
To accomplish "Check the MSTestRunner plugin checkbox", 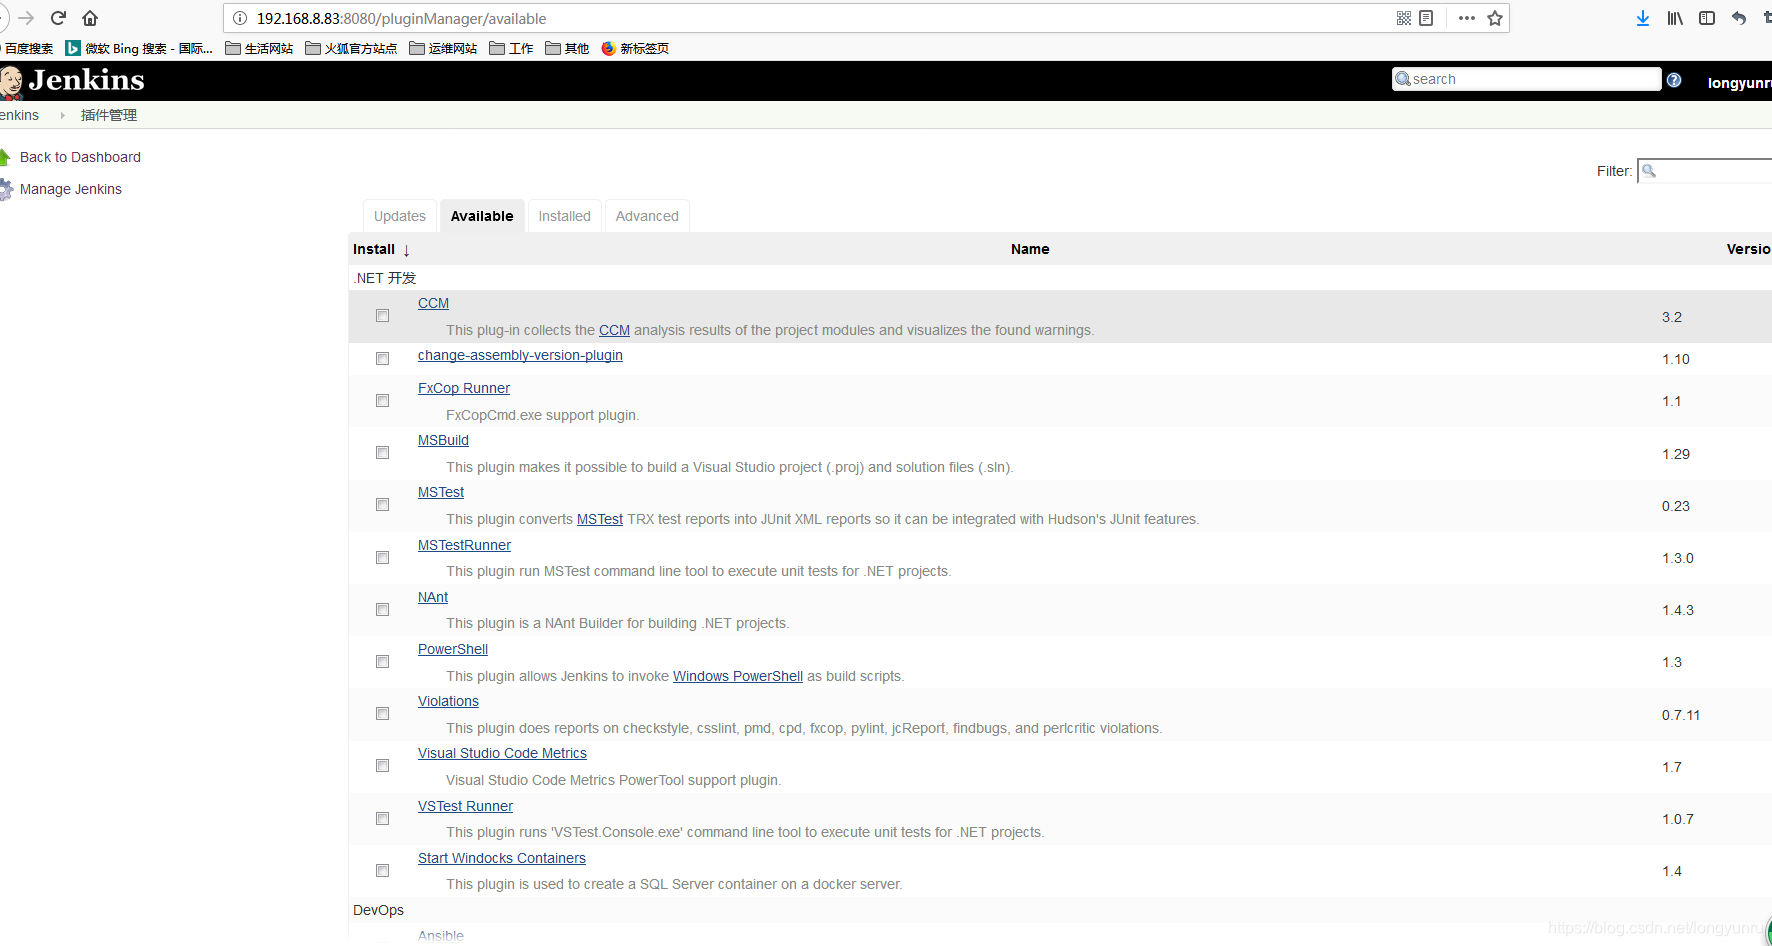I will coord(382,558).
